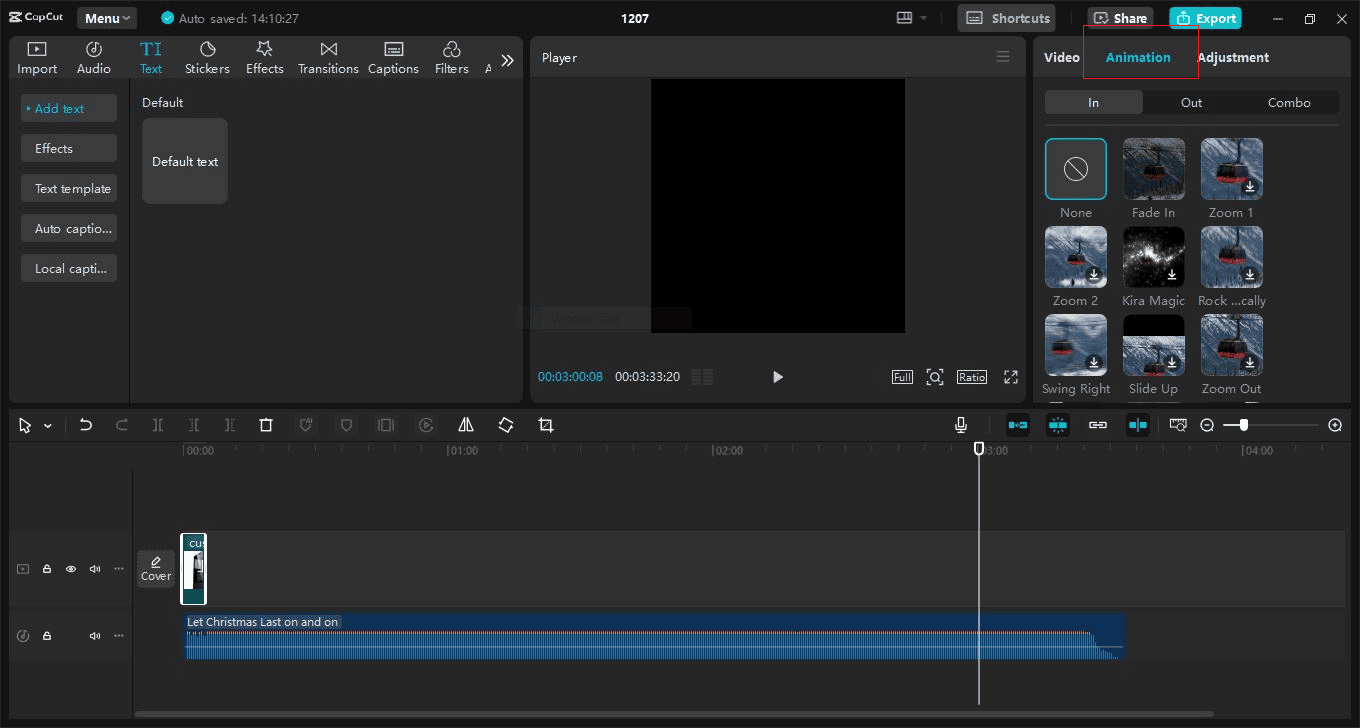Select the In animation sub-tab

click(1094, 102)
